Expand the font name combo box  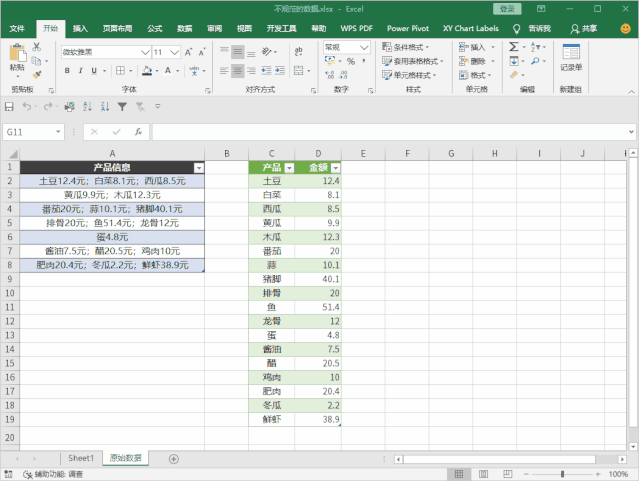pos(145,51)
